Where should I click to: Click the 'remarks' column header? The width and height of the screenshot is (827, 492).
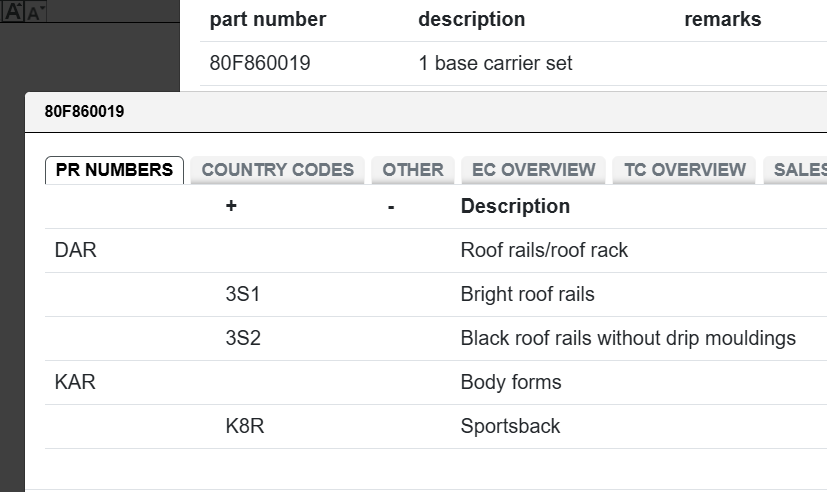(x=722, y=19)
